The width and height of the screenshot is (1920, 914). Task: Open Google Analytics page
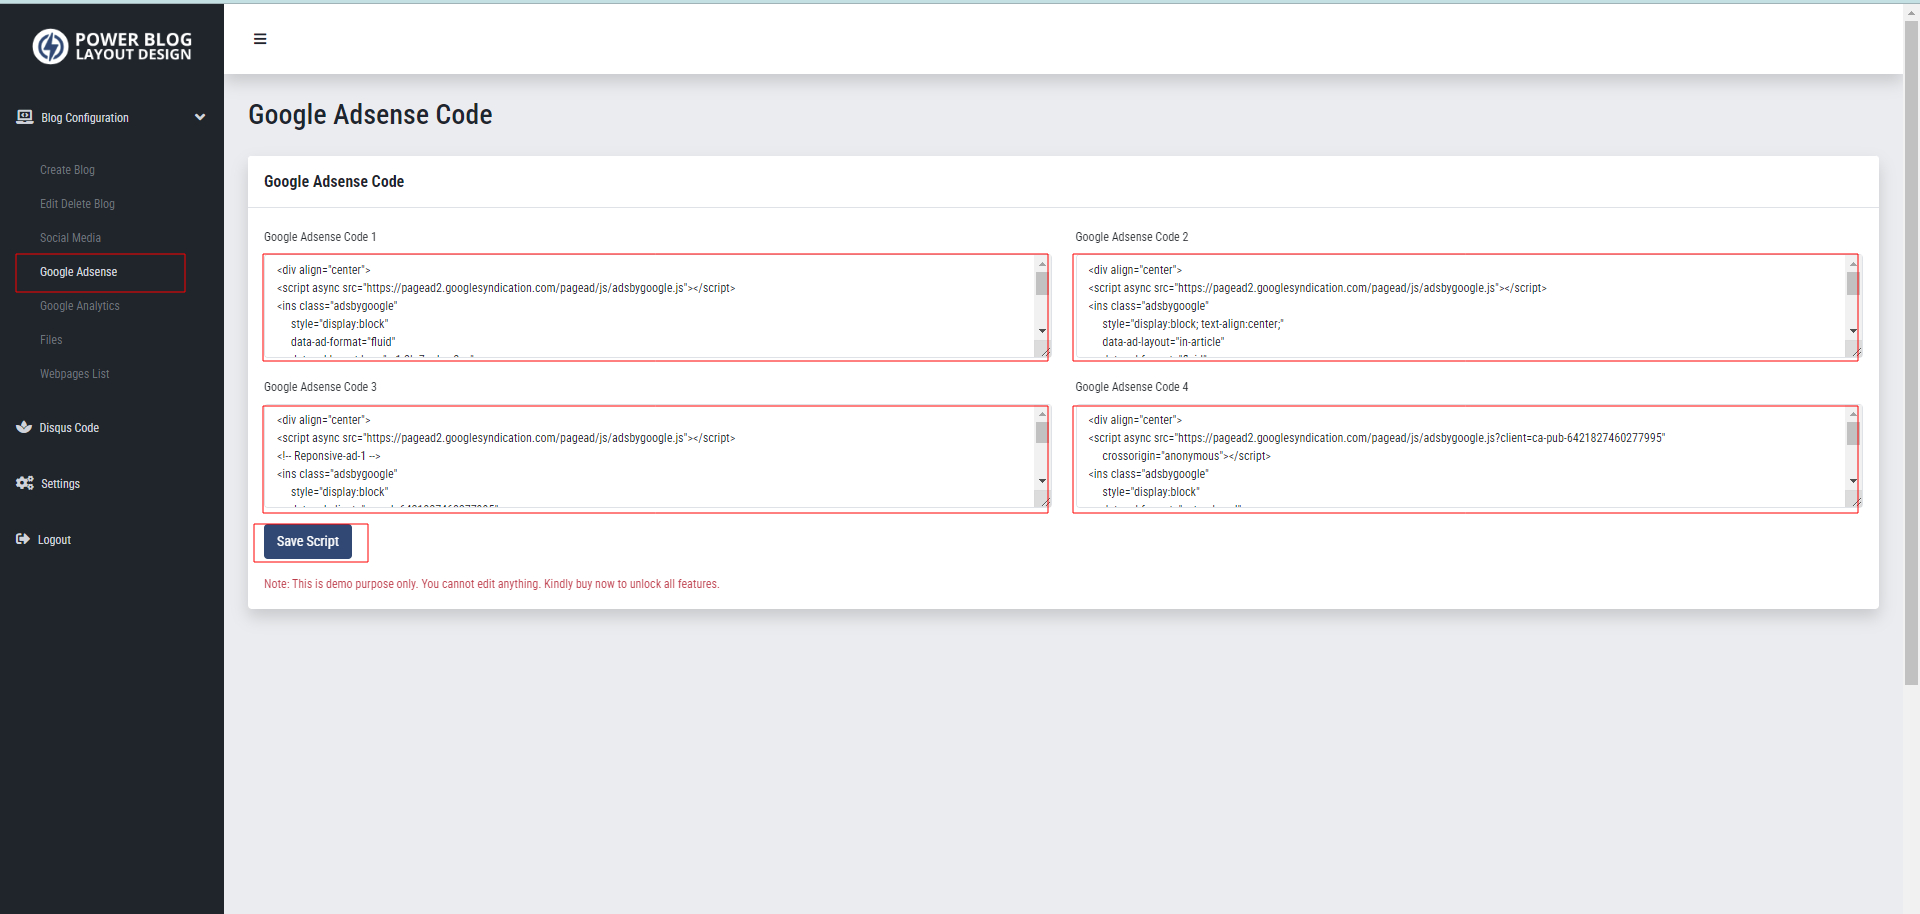point(79,306)
